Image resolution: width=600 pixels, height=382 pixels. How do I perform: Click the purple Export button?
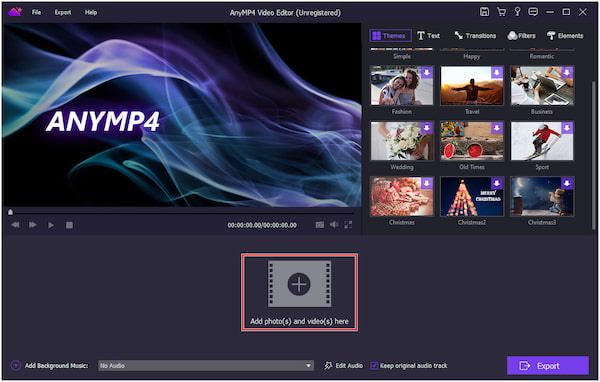click(x=548, y=366)
